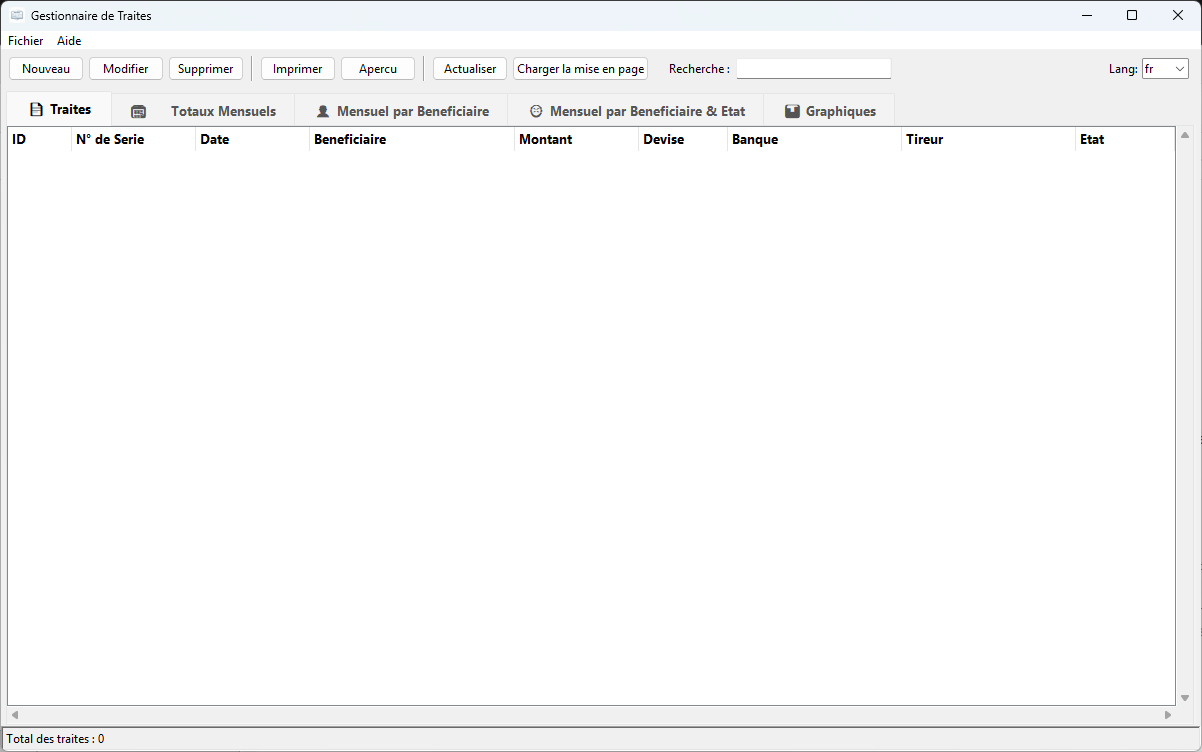Click the Modifier button

pyautogui.click(x=126, y=69)
